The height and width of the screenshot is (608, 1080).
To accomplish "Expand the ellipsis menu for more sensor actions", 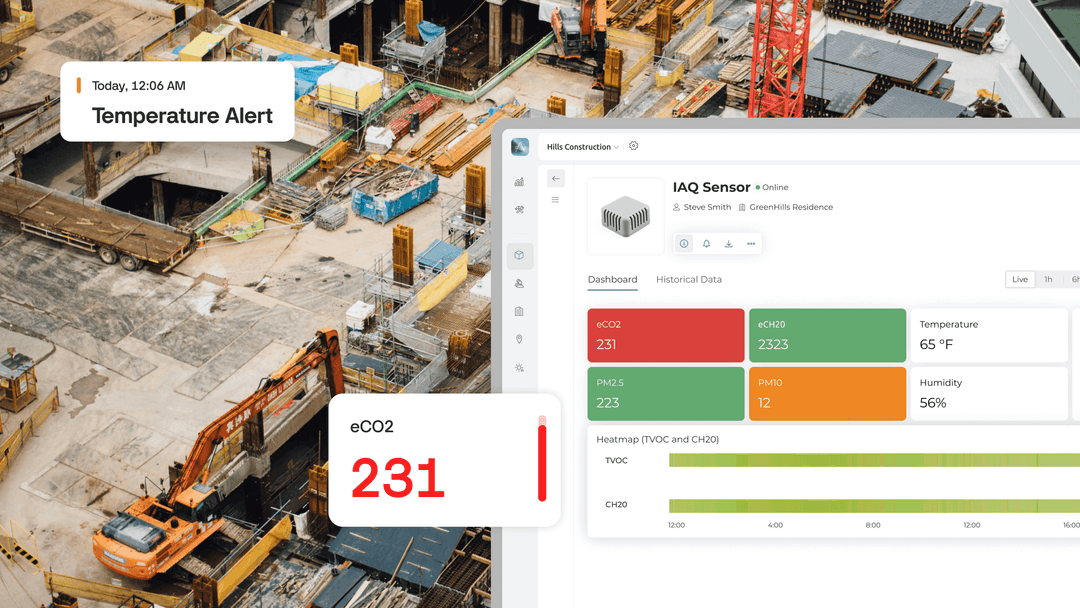I will pyautogui.click(x=751, y=243).
